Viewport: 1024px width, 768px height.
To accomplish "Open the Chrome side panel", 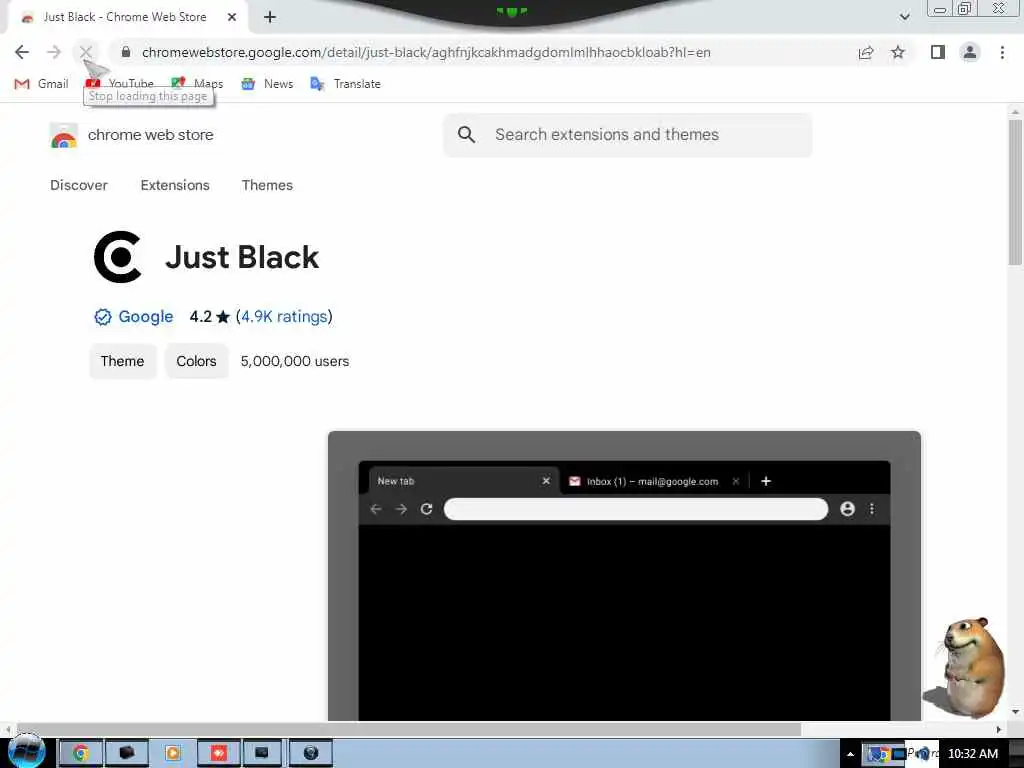I will (938, 52).
